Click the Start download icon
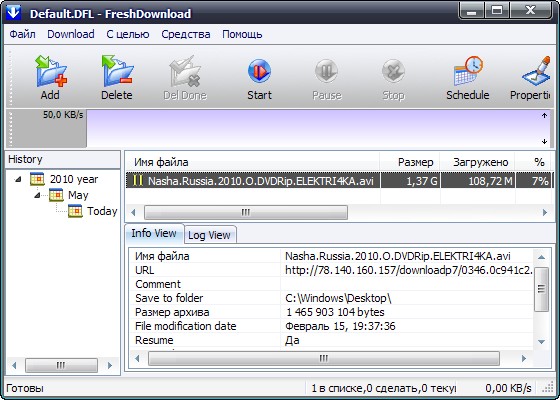 tap(259, 71)
